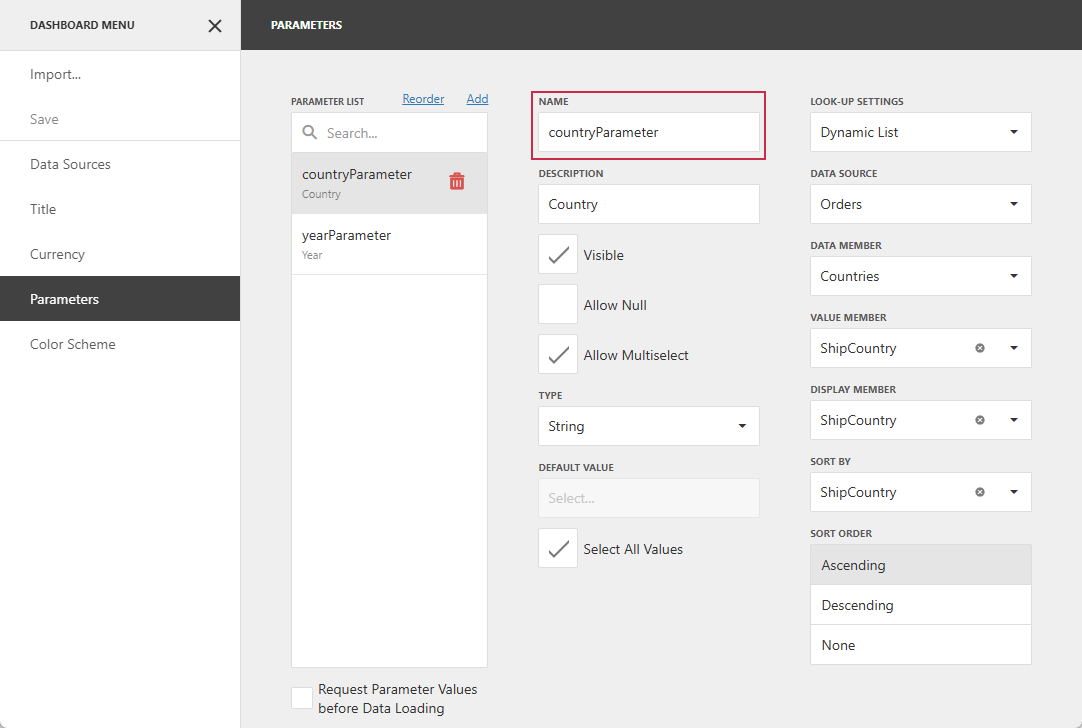Select Descending sort order

pos(921,605)
